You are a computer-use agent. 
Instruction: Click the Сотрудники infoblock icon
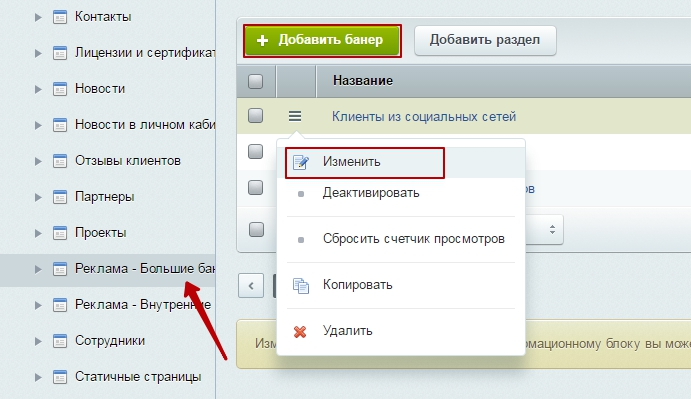[x=59, y=341]
